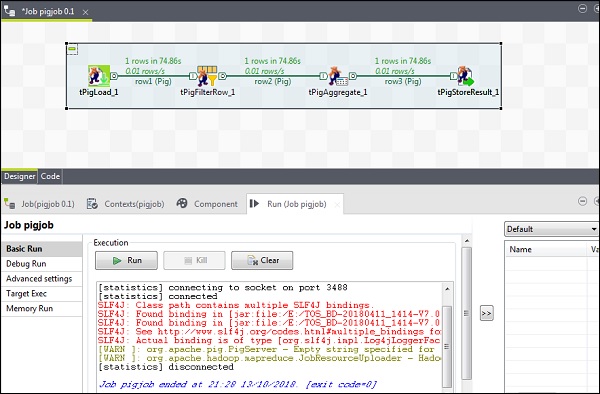The width and height of the screenshot is (600, 394).
Task: Click the console scrollbar up arrow
Action: [x=447, y=289]
